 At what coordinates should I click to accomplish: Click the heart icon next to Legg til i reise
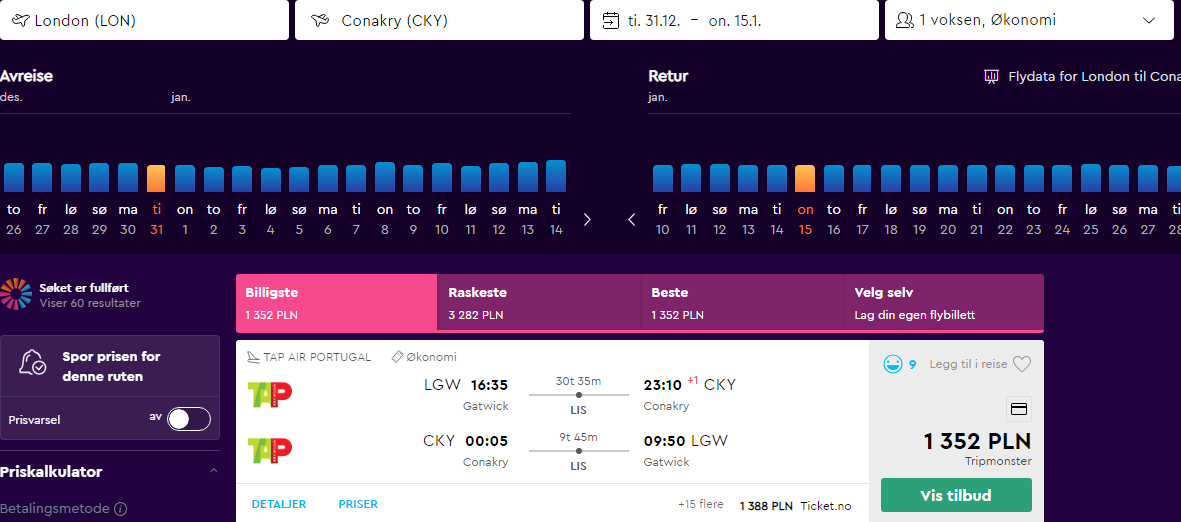1021,364
